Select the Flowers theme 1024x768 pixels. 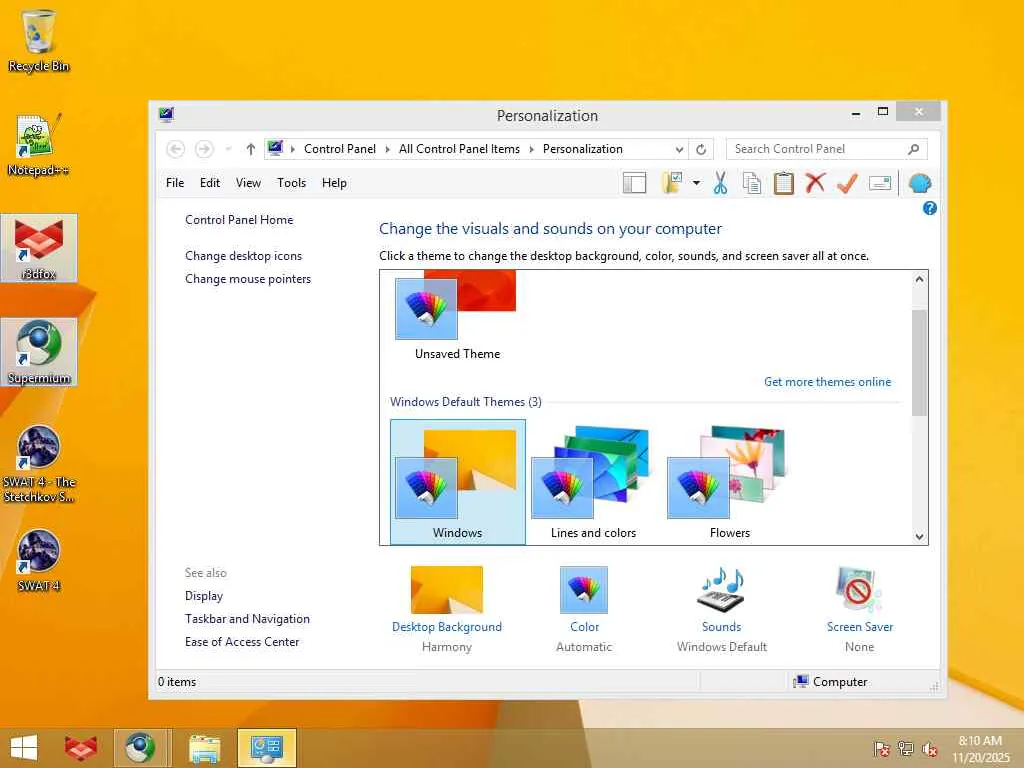click(729, 483)
